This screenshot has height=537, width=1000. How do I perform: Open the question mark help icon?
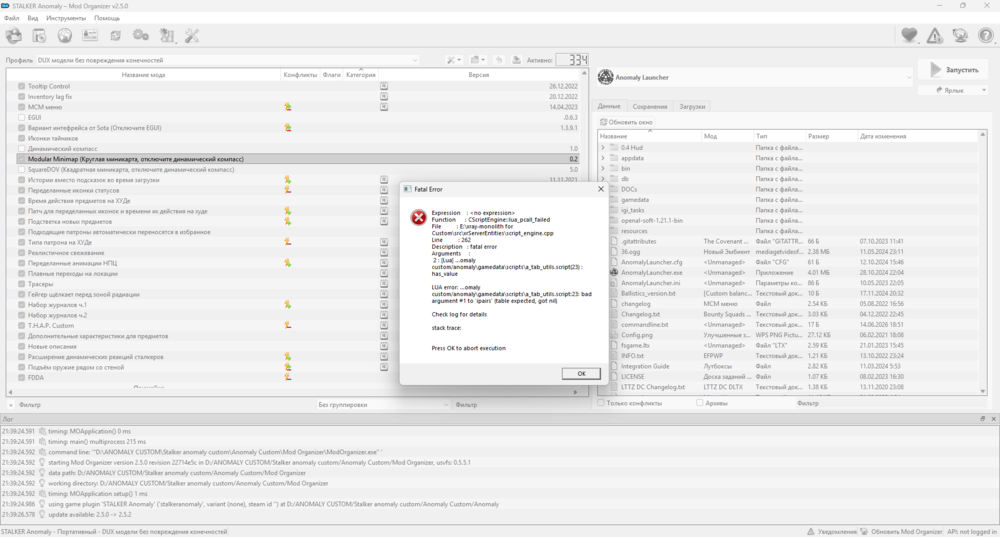pyautogui.click(x=985, y=36)
